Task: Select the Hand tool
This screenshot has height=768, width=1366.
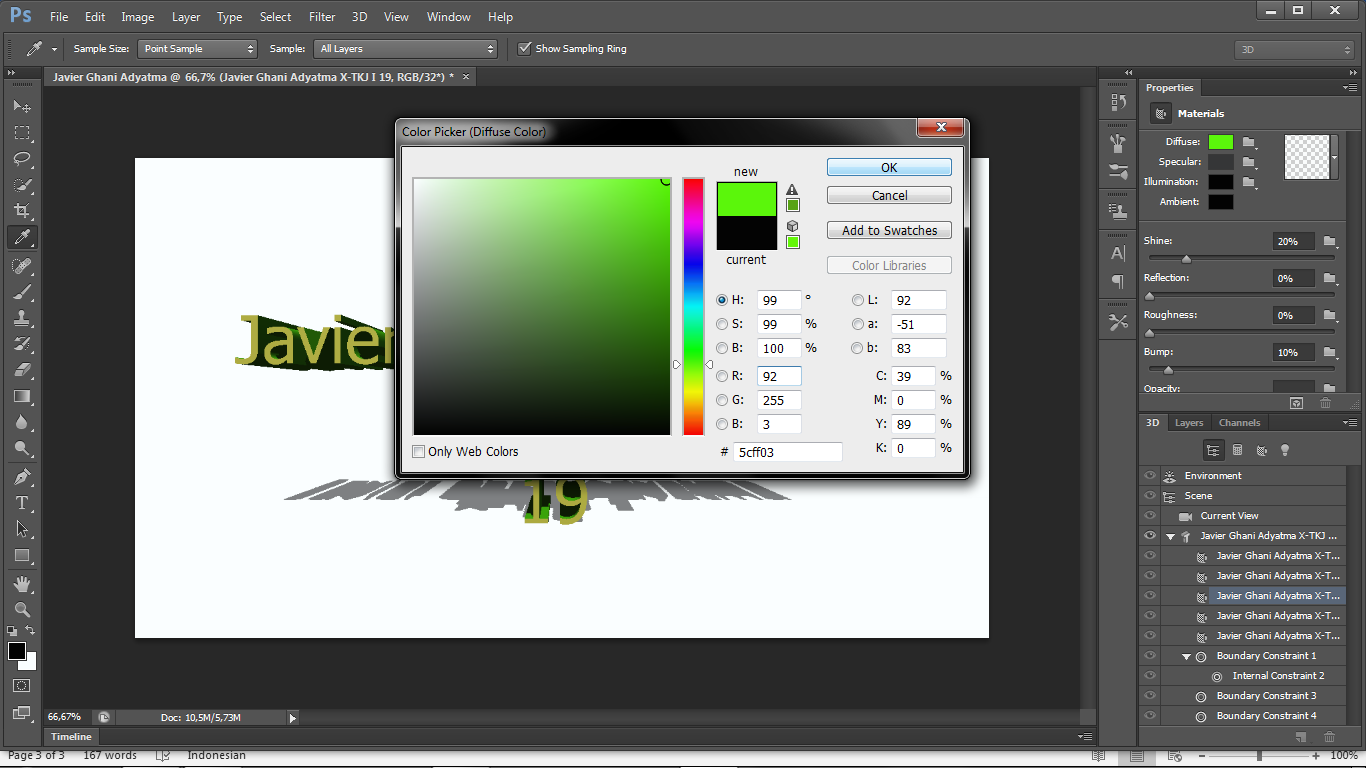Action: click(x=21, y=583)
